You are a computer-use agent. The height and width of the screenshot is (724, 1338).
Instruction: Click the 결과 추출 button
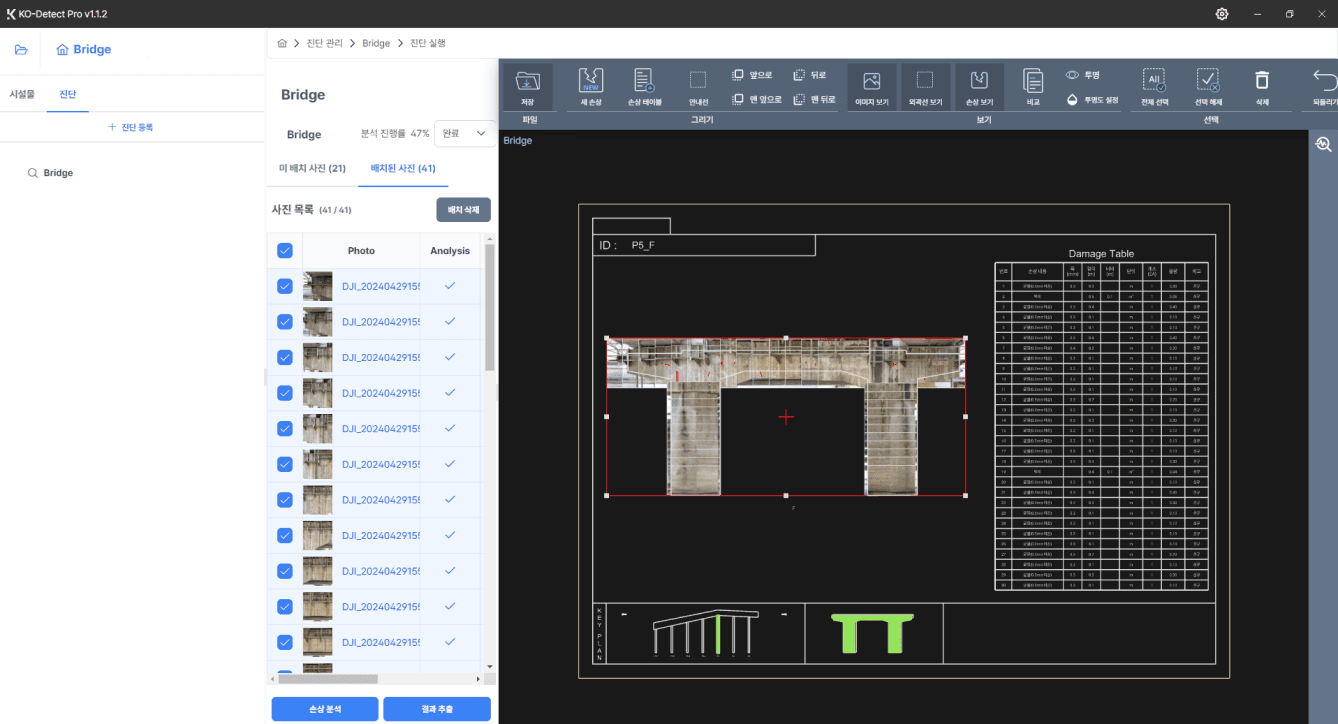pos(437,709)
